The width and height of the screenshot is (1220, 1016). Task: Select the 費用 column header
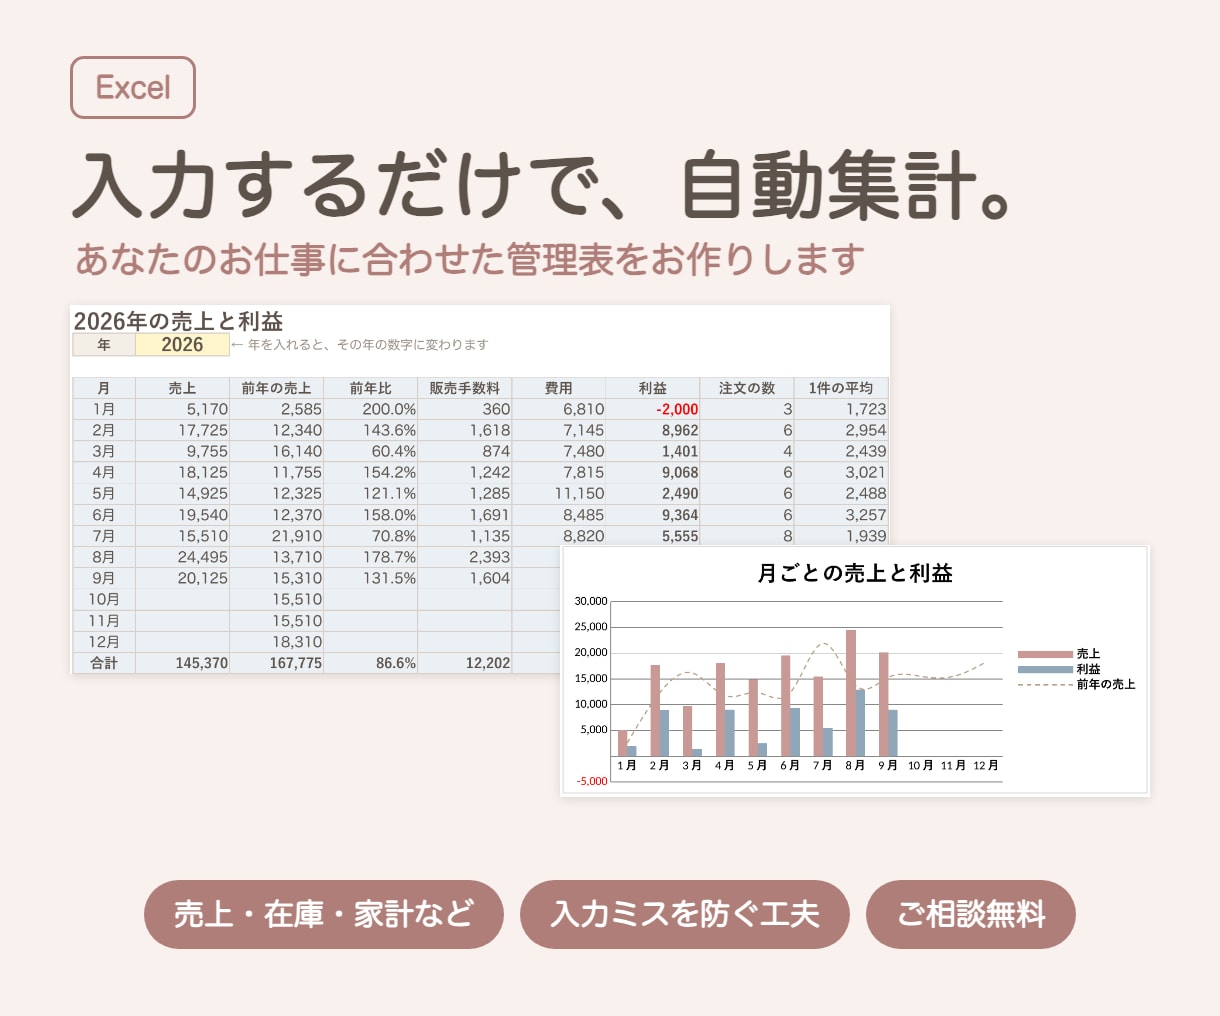[559, 388]
